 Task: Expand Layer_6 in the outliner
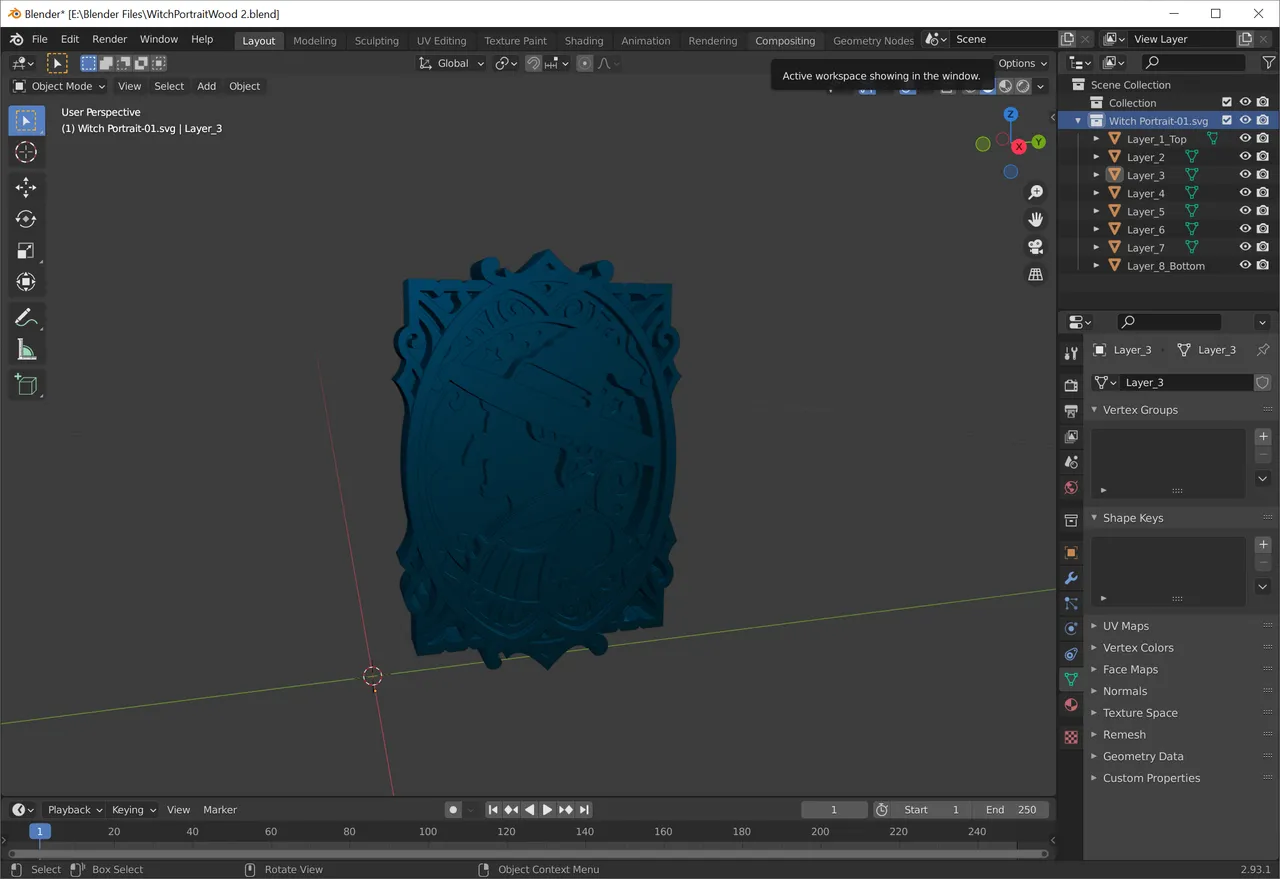pos(1096,230)
